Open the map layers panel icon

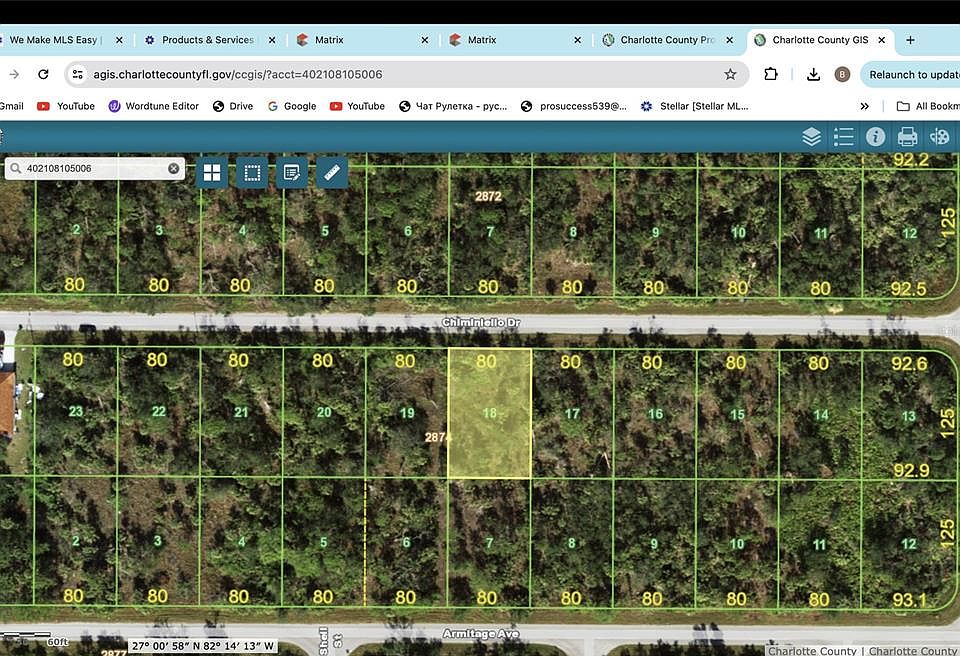click(x=811, y=137)
